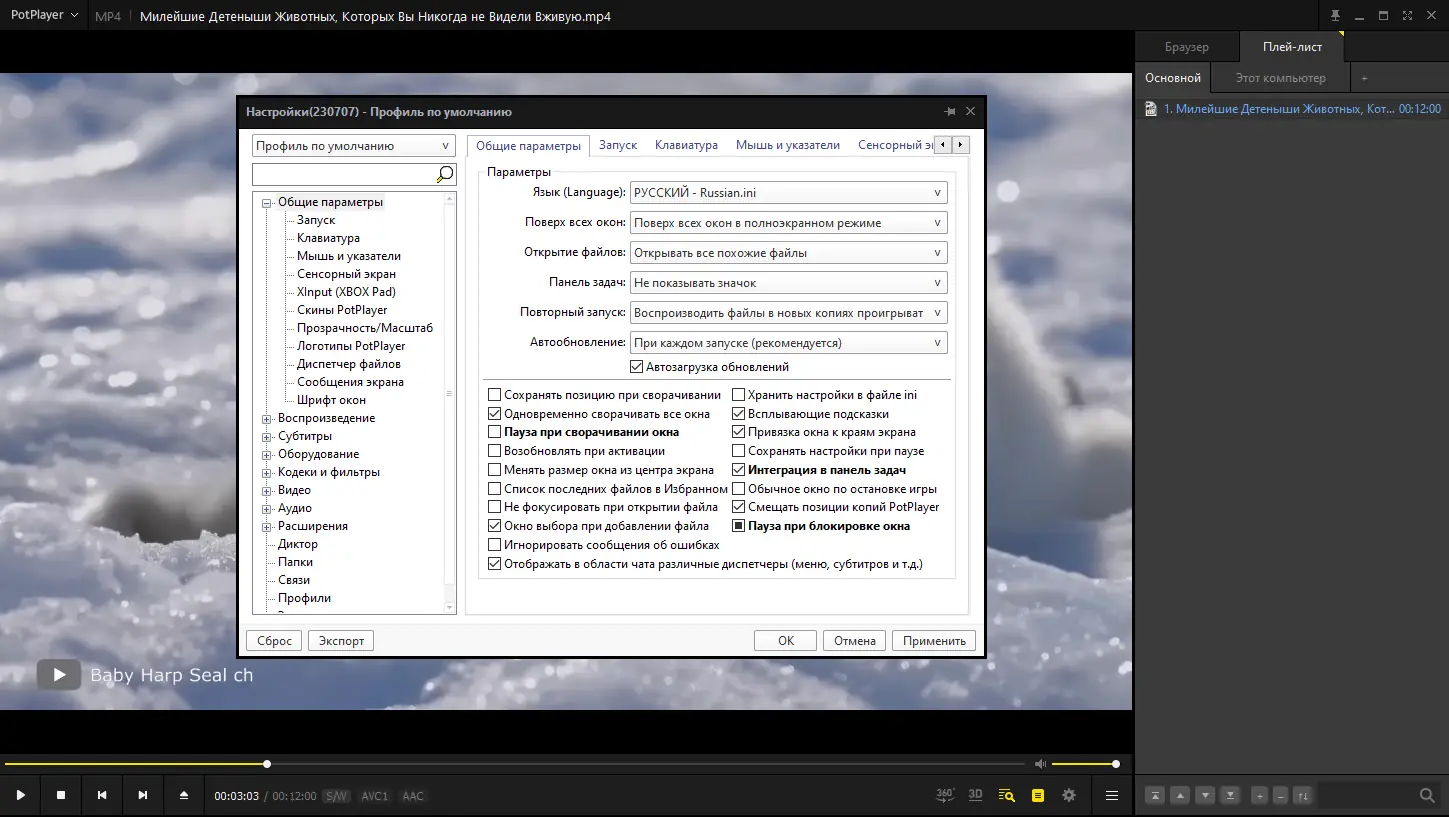Toggle 'Интеграция в панель задач' checkbox
This screenshot has height=817, width=1449.
(x=739, y=470)
